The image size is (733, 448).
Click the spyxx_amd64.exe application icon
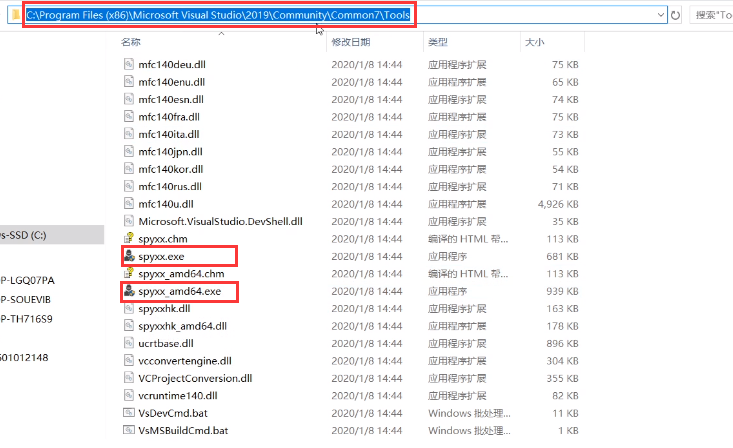pyautogui.click(x=129, y=291)
